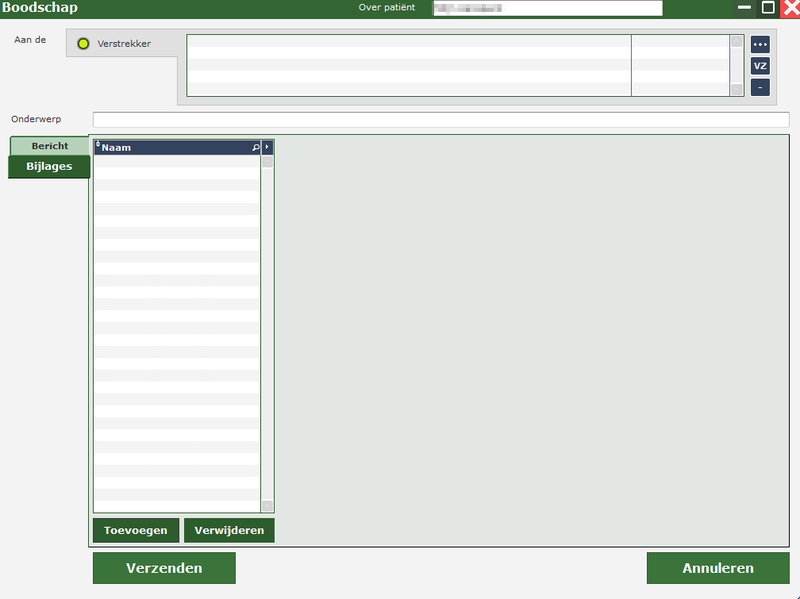Screen dimensions: 800x599
Task: Click Toevoegen to add an attachment
Action: 136,530
